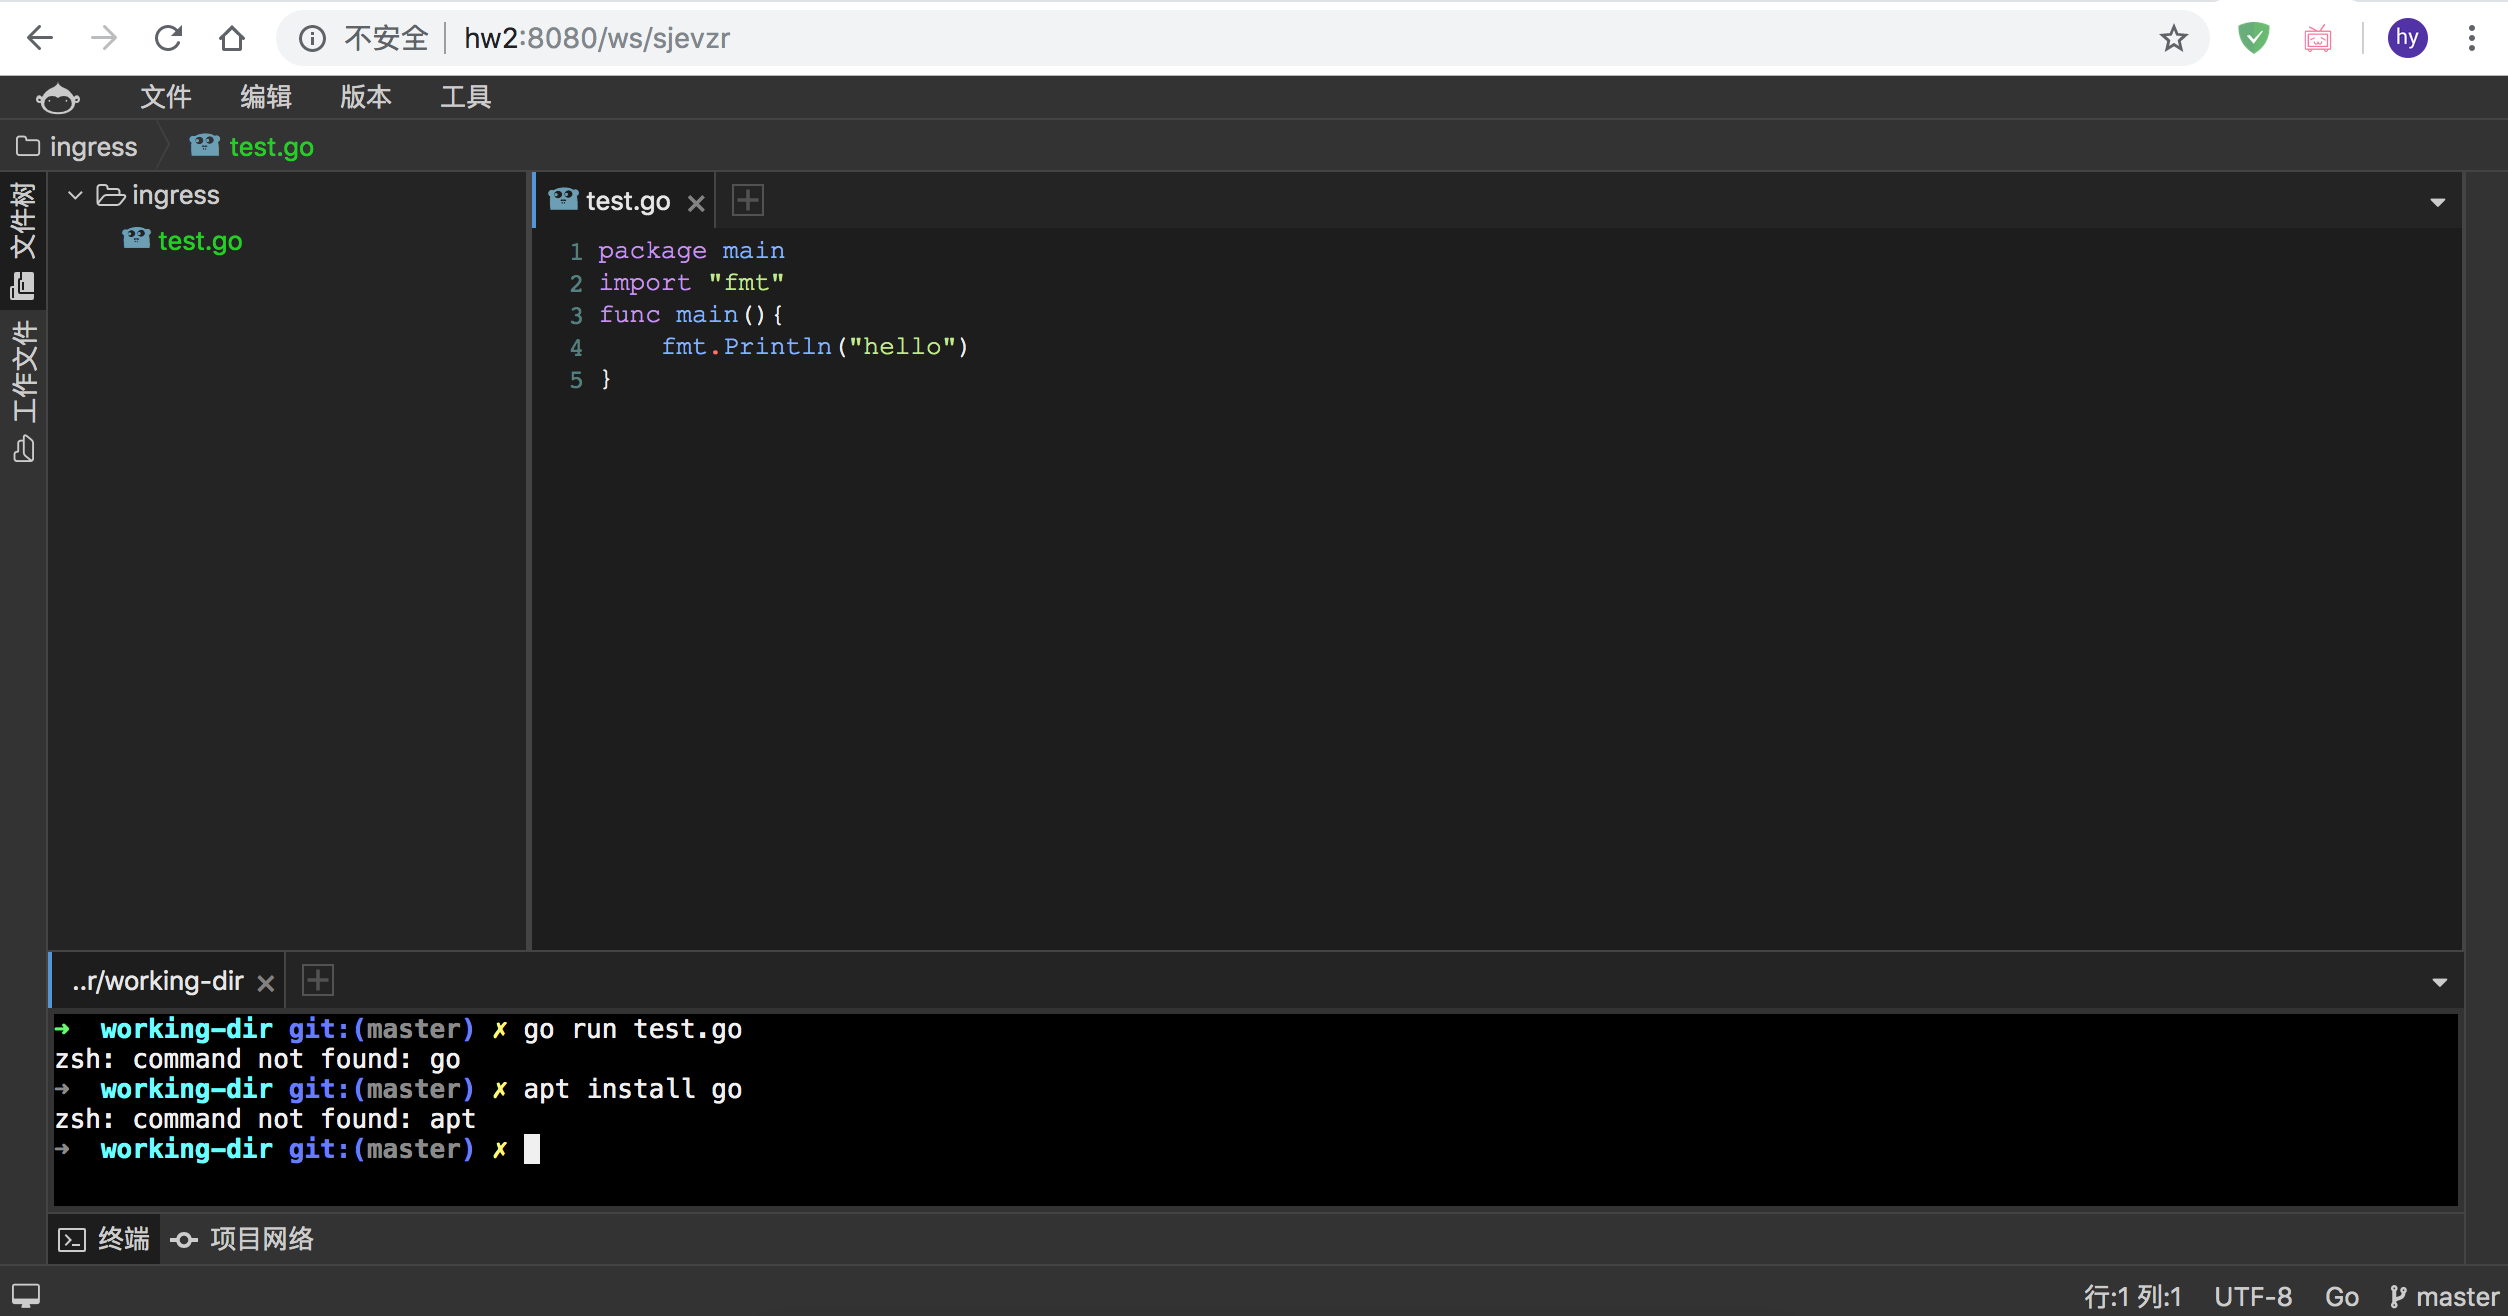Open the 文件 menu
The width and height of the screenshot is (2508, 1316).
165,98
